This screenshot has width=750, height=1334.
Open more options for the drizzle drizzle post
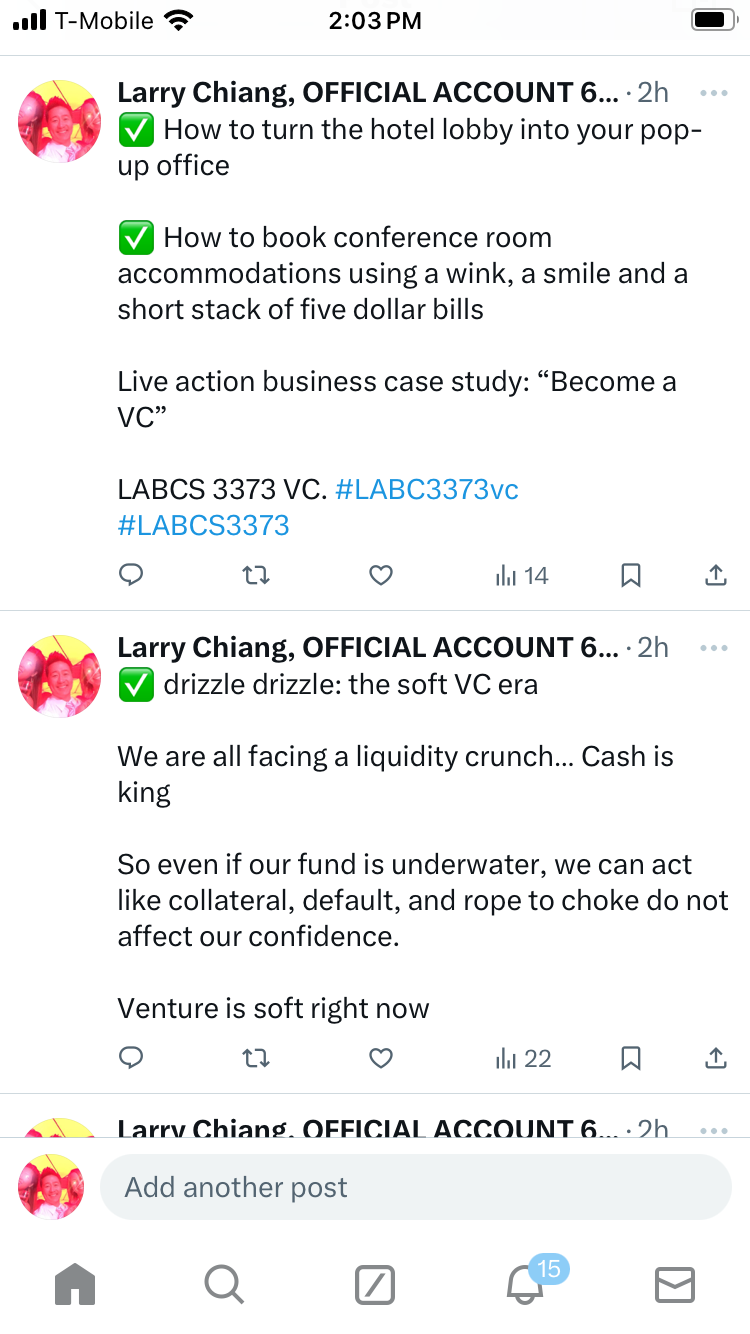(714, 648)
